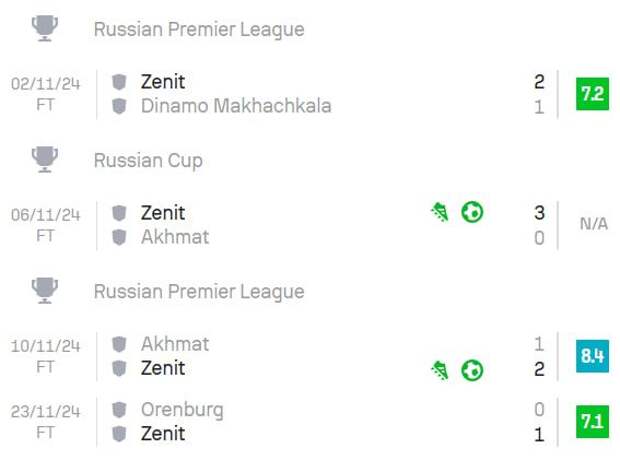620x472 pixels.
Task: Open the green 7.1 rating badge
Action: pyautogui.click(x=592, y=422)
